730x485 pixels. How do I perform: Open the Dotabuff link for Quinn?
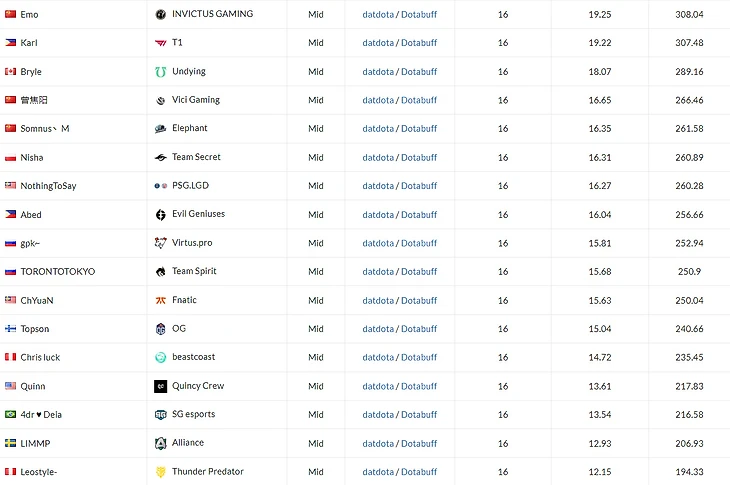coord(419,386)
